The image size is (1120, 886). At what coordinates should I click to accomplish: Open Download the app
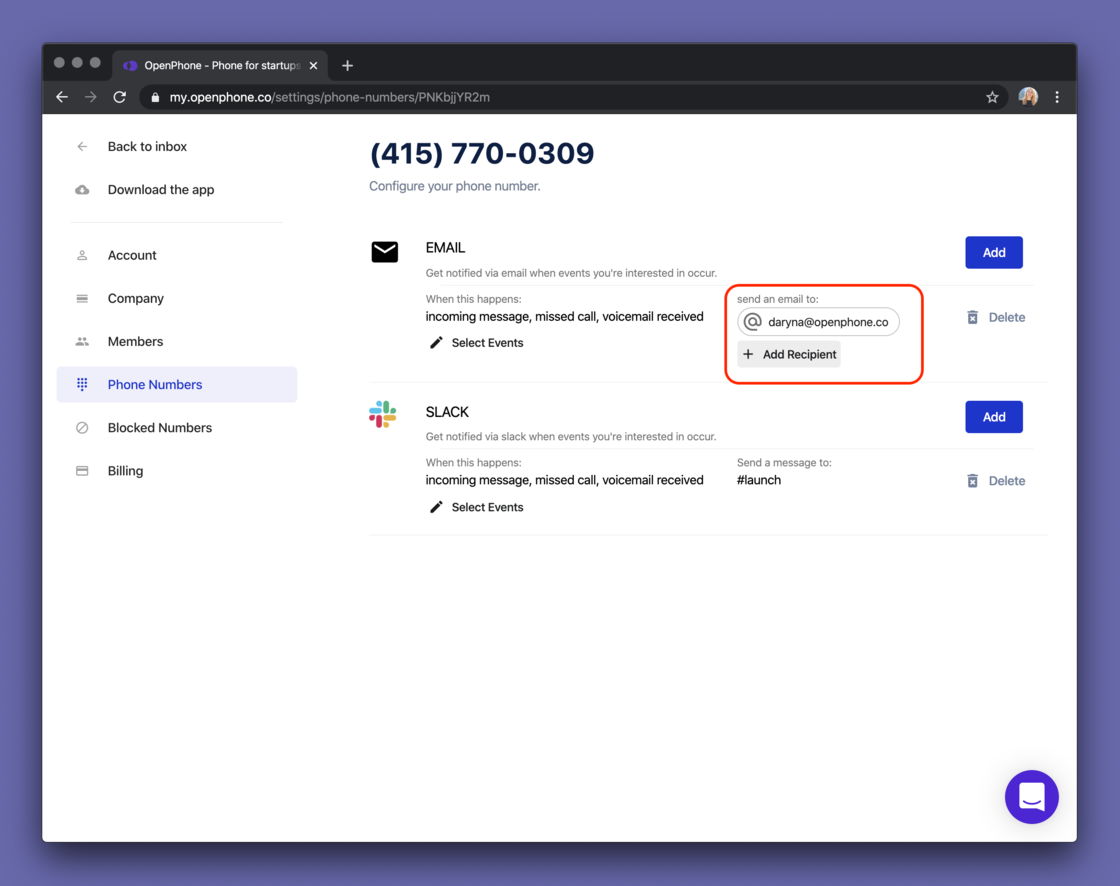(161, 189)
